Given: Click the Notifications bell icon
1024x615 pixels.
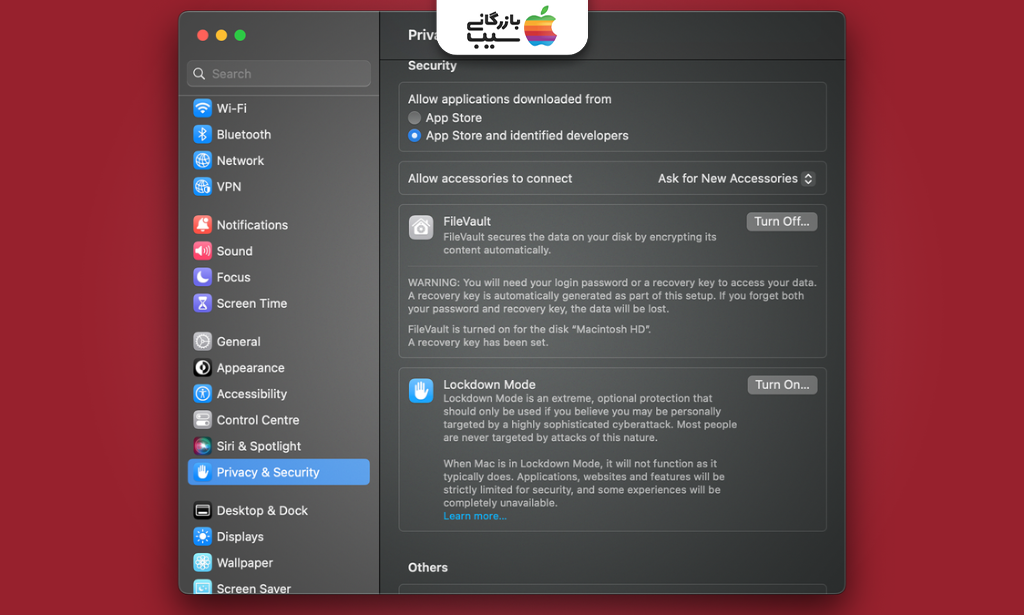Looking at the screenshot, I should click(x=202, y=225).
